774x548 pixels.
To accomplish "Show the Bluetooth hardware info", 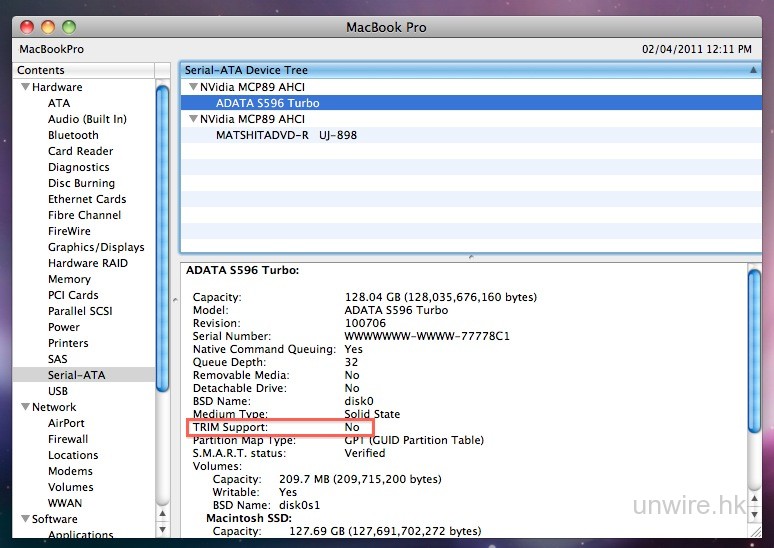I will pyautogui.click(x=73, y=135).
